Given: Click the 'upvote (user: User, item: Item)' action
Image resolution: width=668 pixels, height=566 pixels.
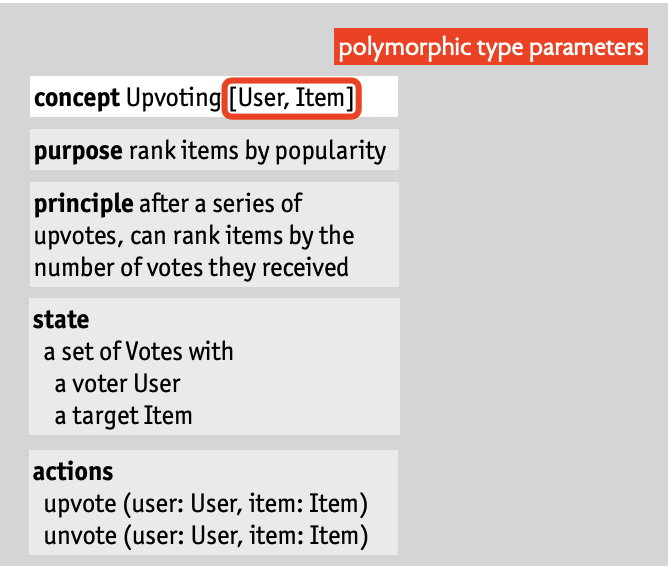Looking at the screenshot, I should point(206,504).
